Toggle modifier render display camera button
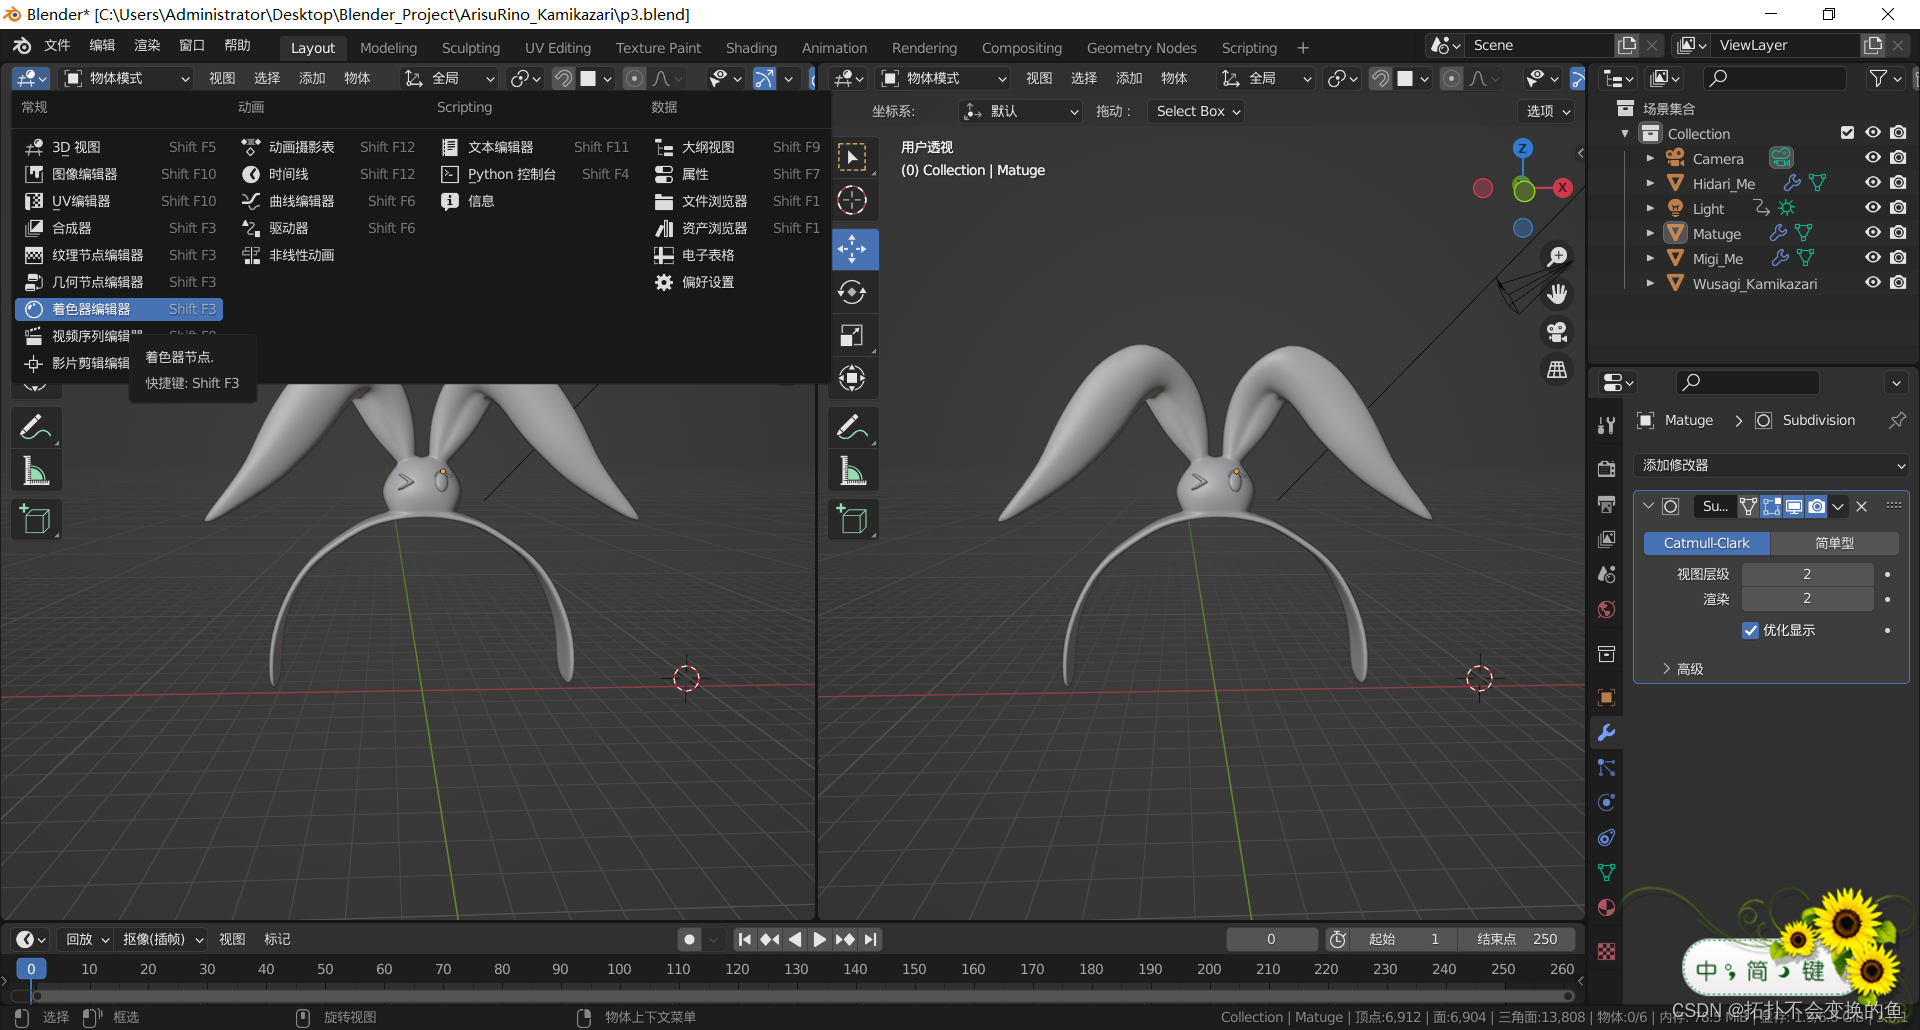Viewport: 1920px width, 1030px height. (x=1816, y=506)
